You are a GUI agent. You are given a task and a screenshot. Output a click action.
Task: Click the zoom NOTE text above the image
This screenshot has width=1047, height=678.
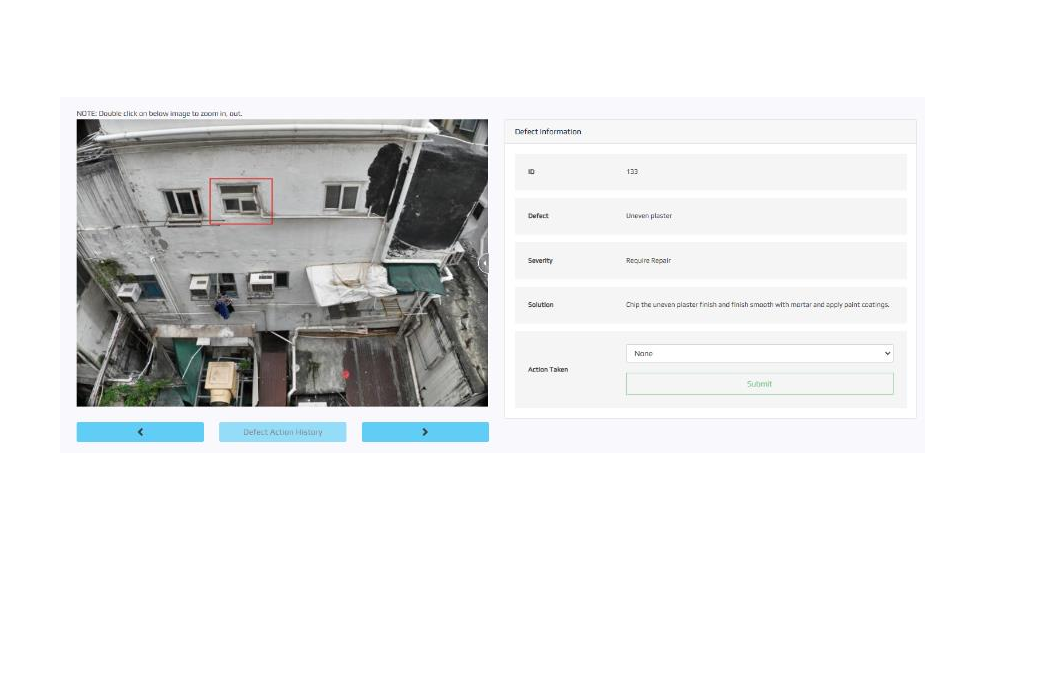[x=160, y=113]
